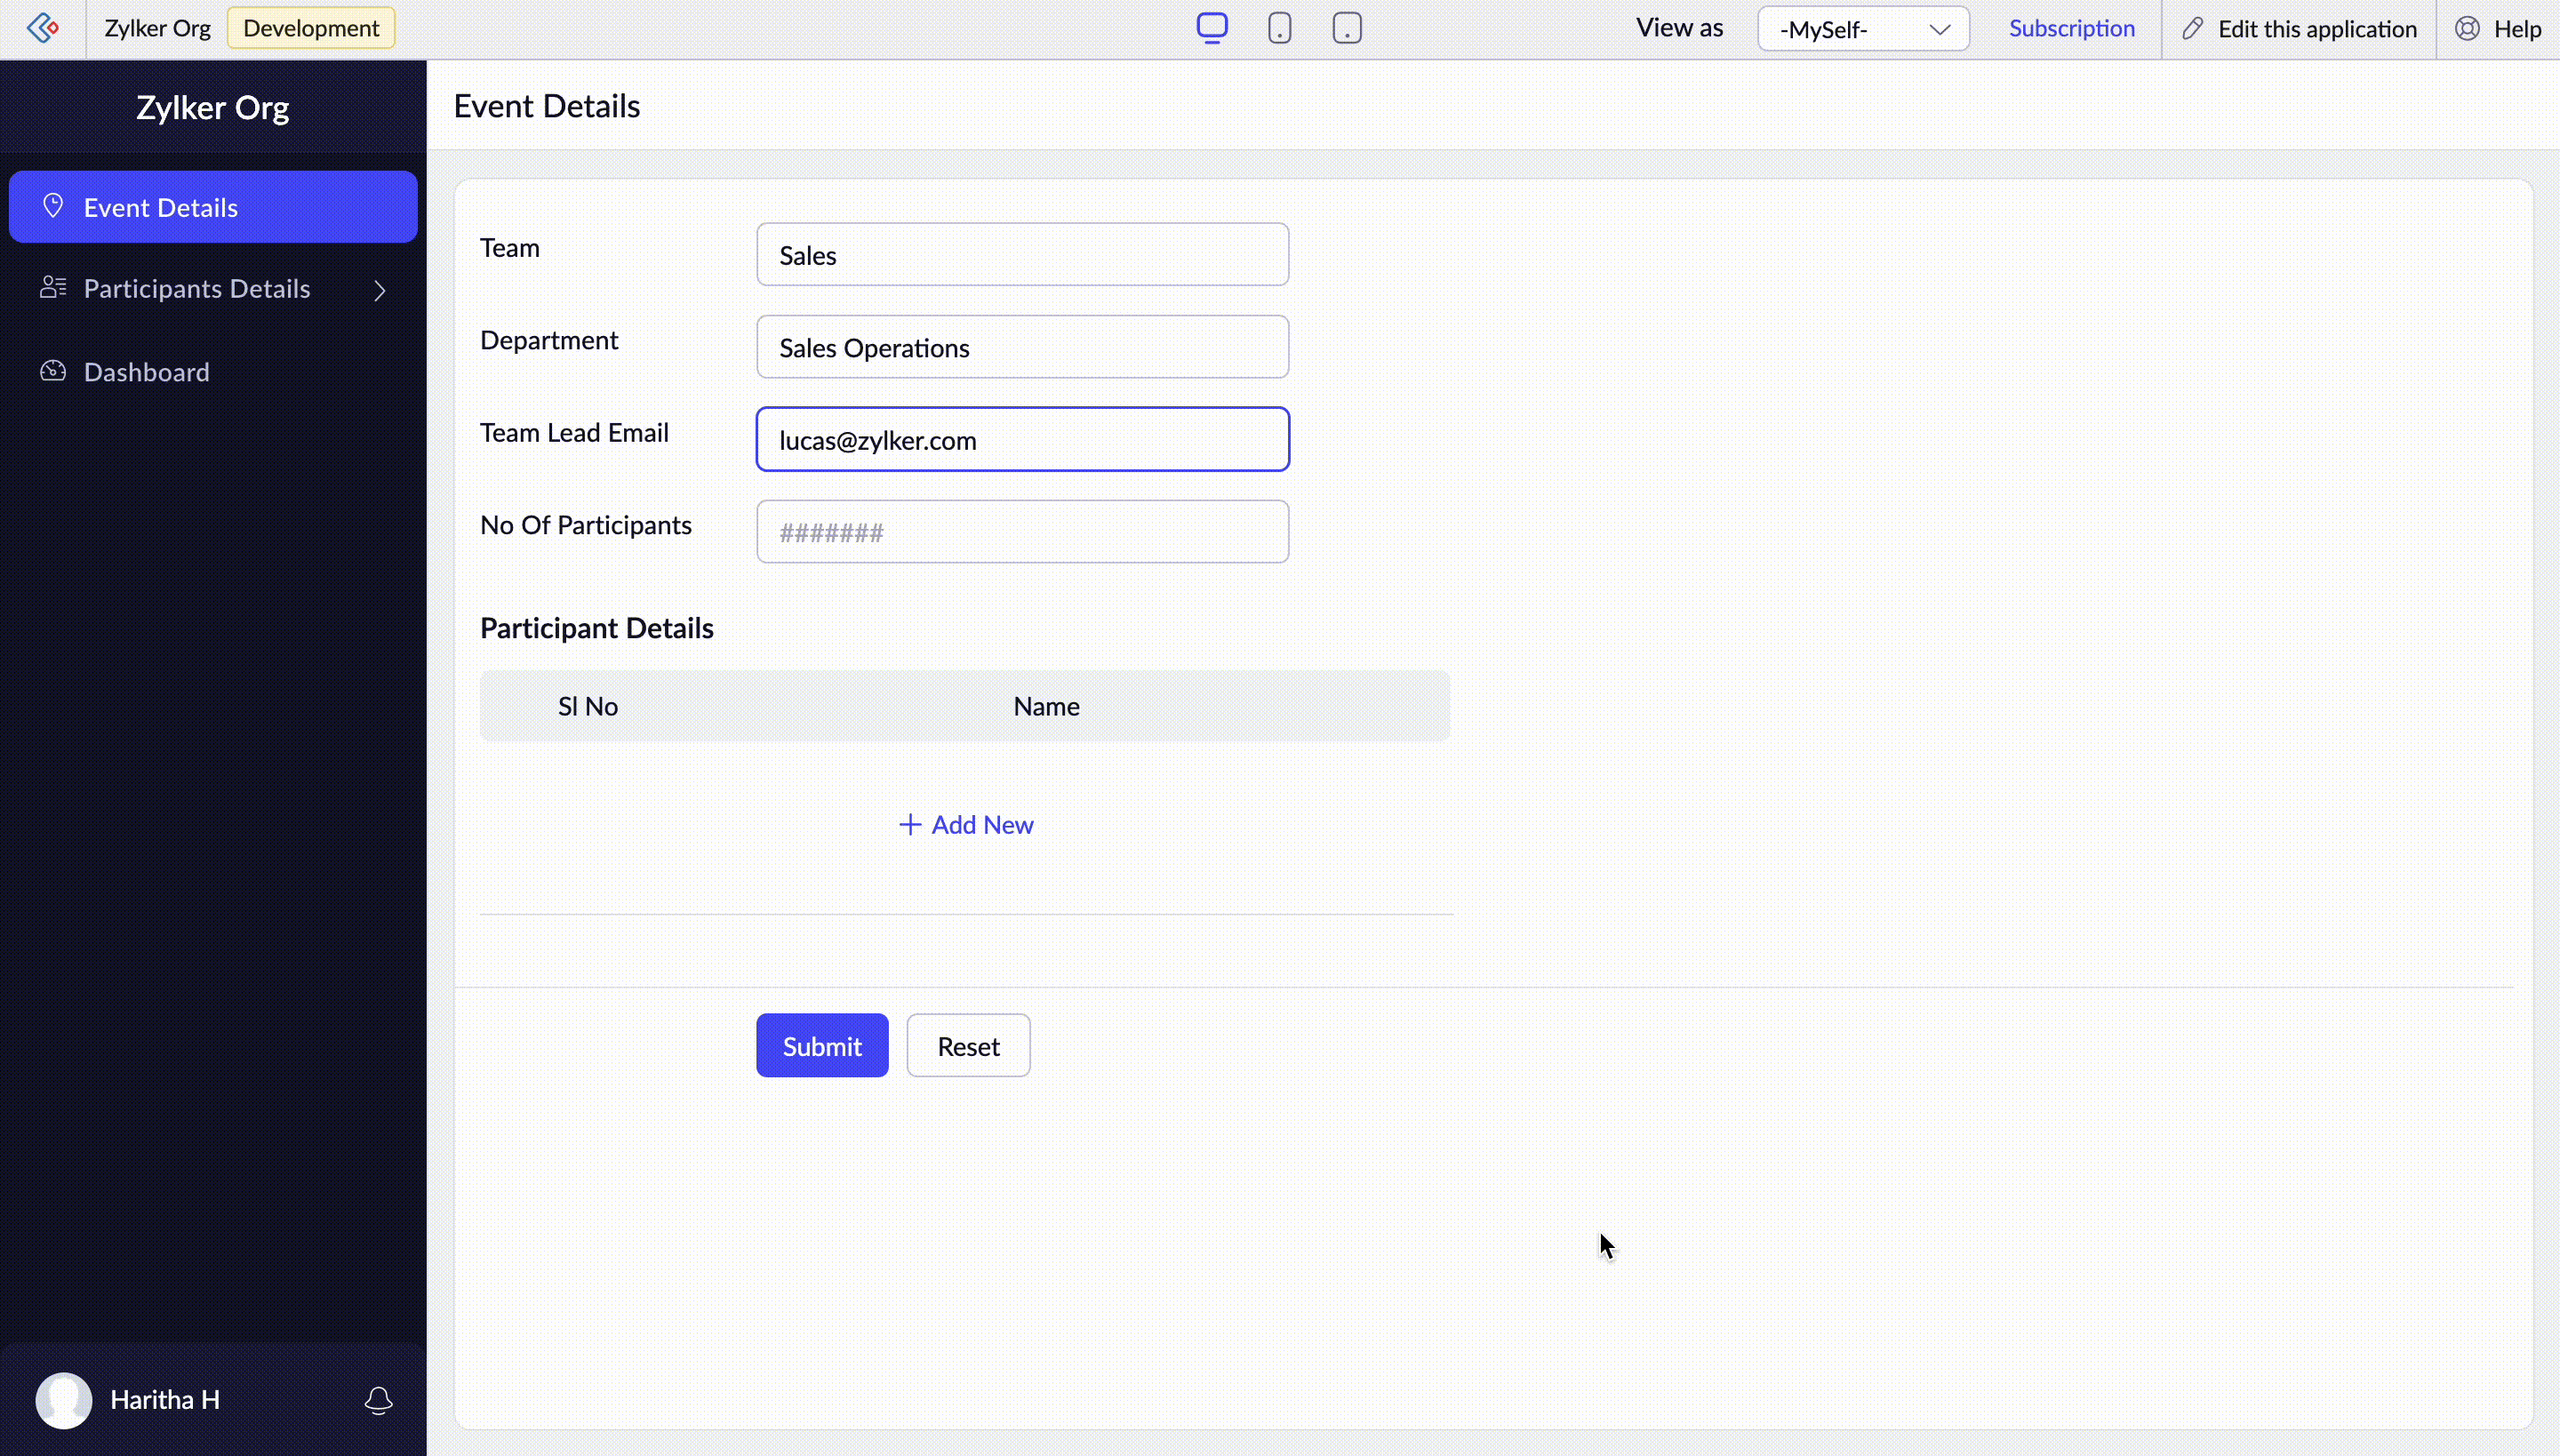Focus the No Of Participants field

click(1022, 532)
